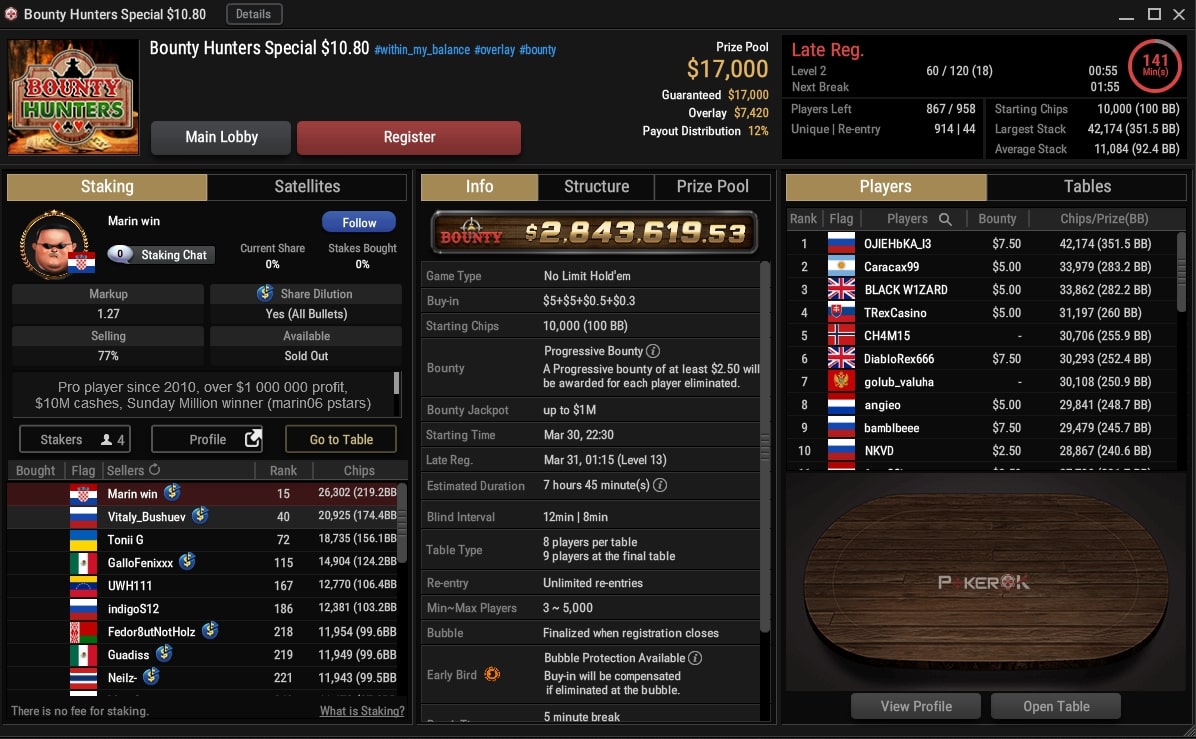The image size is (1196, 739).
Task: Open the Details dropdown in title bar
Action: tap(254, 14)
